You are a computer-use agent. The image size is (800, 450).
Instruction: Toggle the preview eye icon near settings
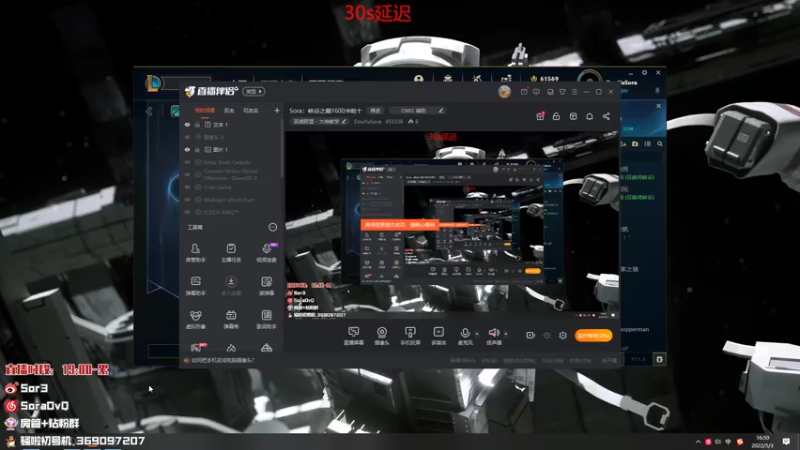[x=547, y=335]
